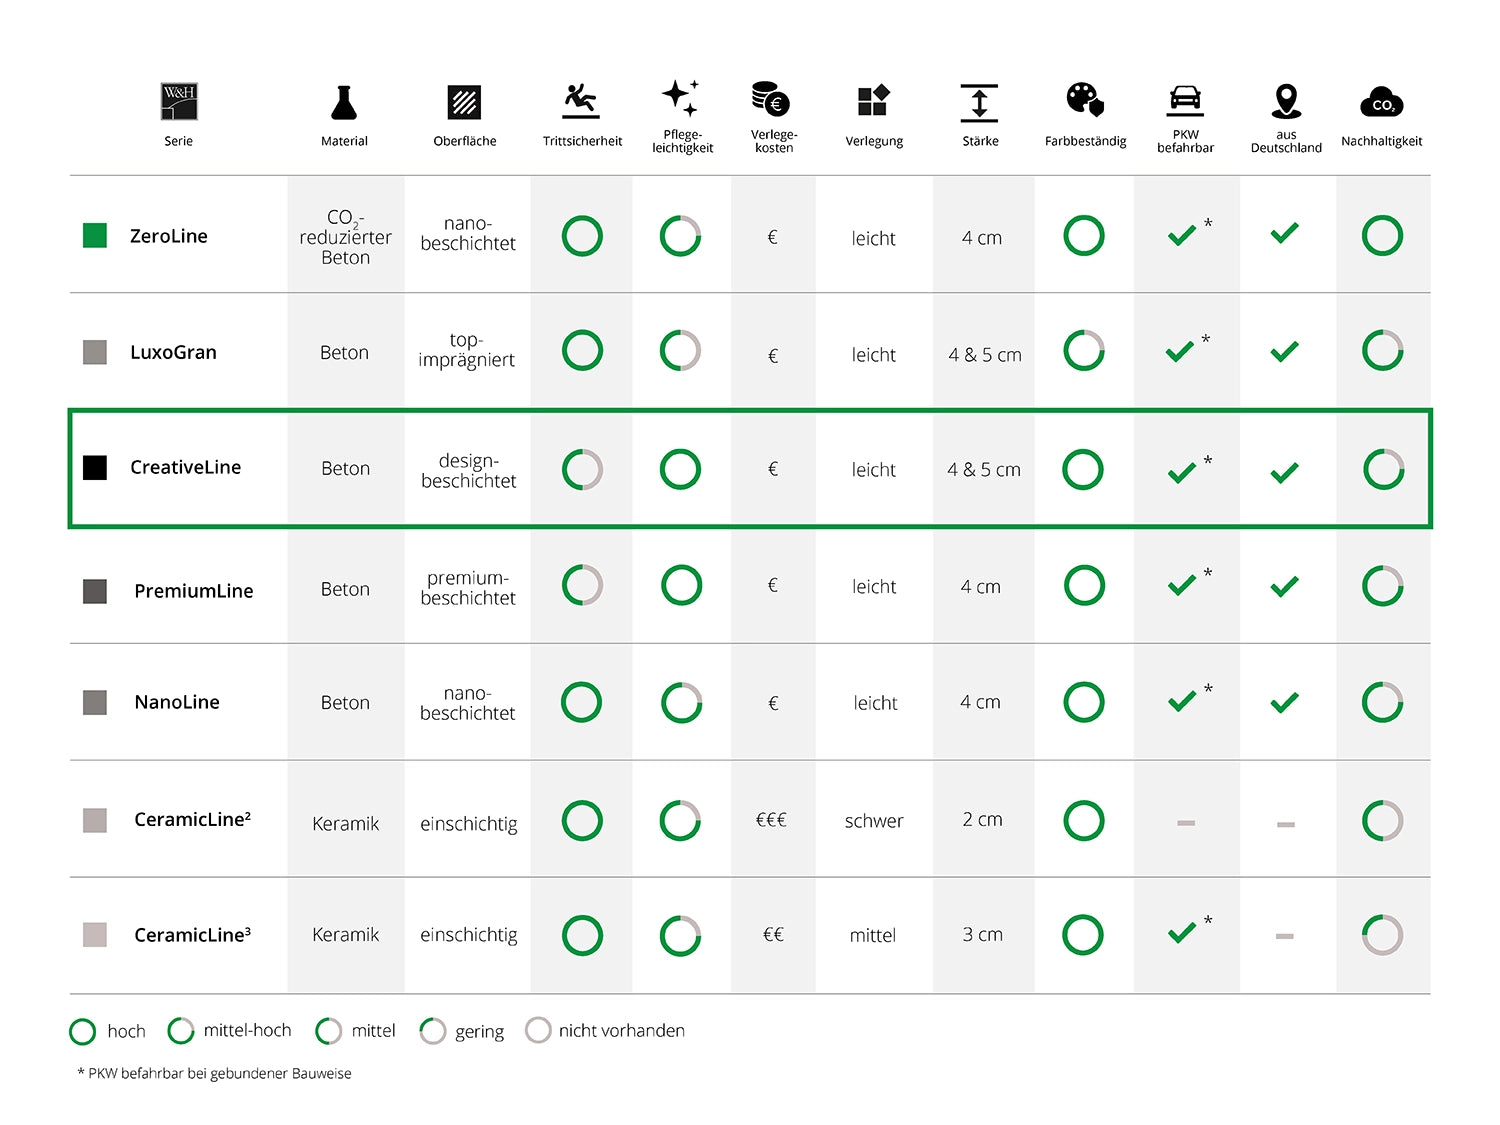
Task: Click CeramicLine³'s PKW befahrbar checkmark
Action: coord(1182,933)
